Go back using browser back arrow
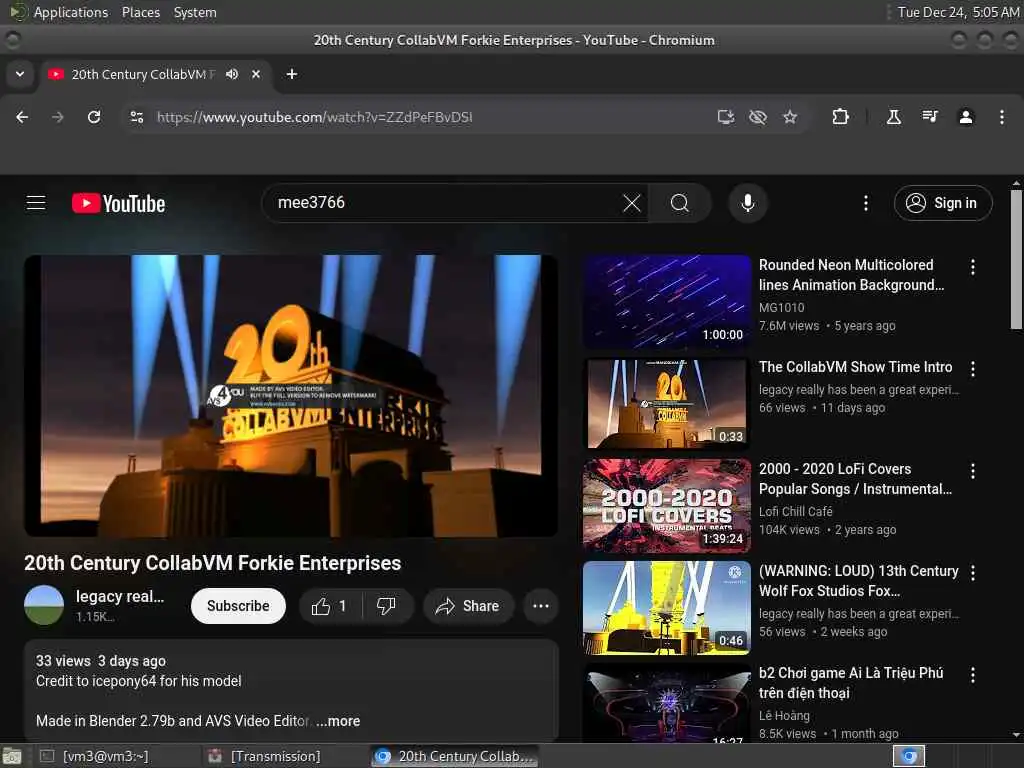Viewport: 1024px width, 768px height. pyautogui.click(x=22, y=117)
